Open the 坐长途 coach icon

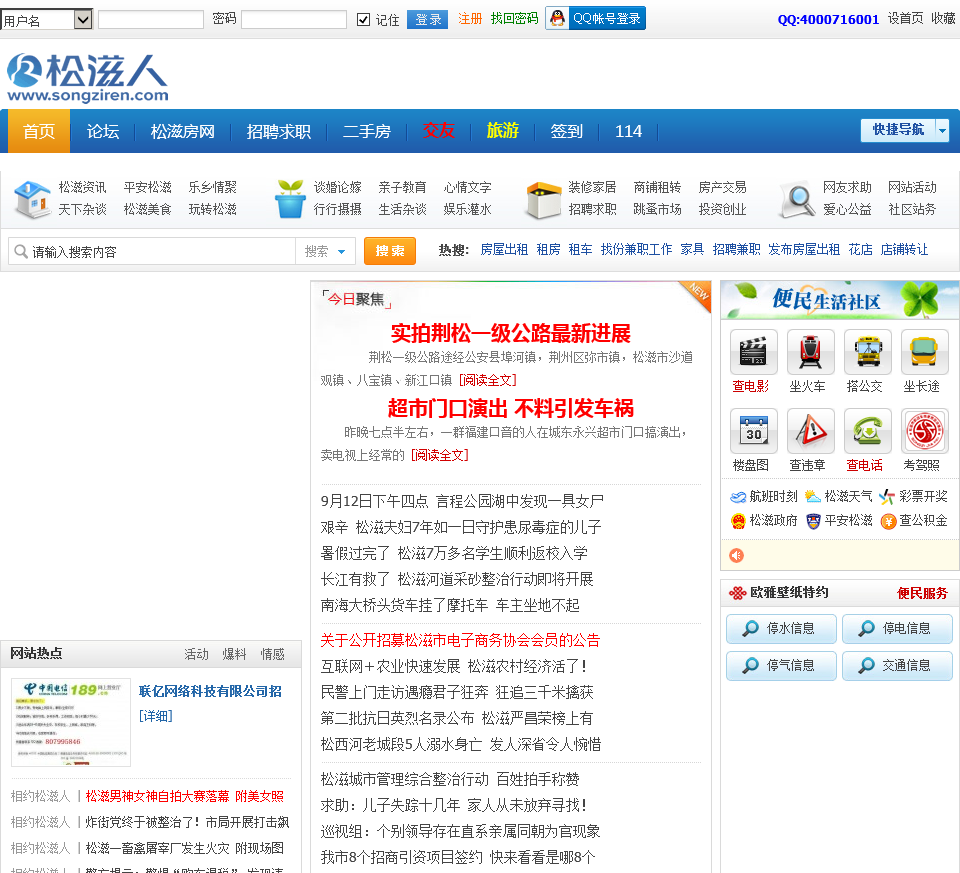click(924, 352)
